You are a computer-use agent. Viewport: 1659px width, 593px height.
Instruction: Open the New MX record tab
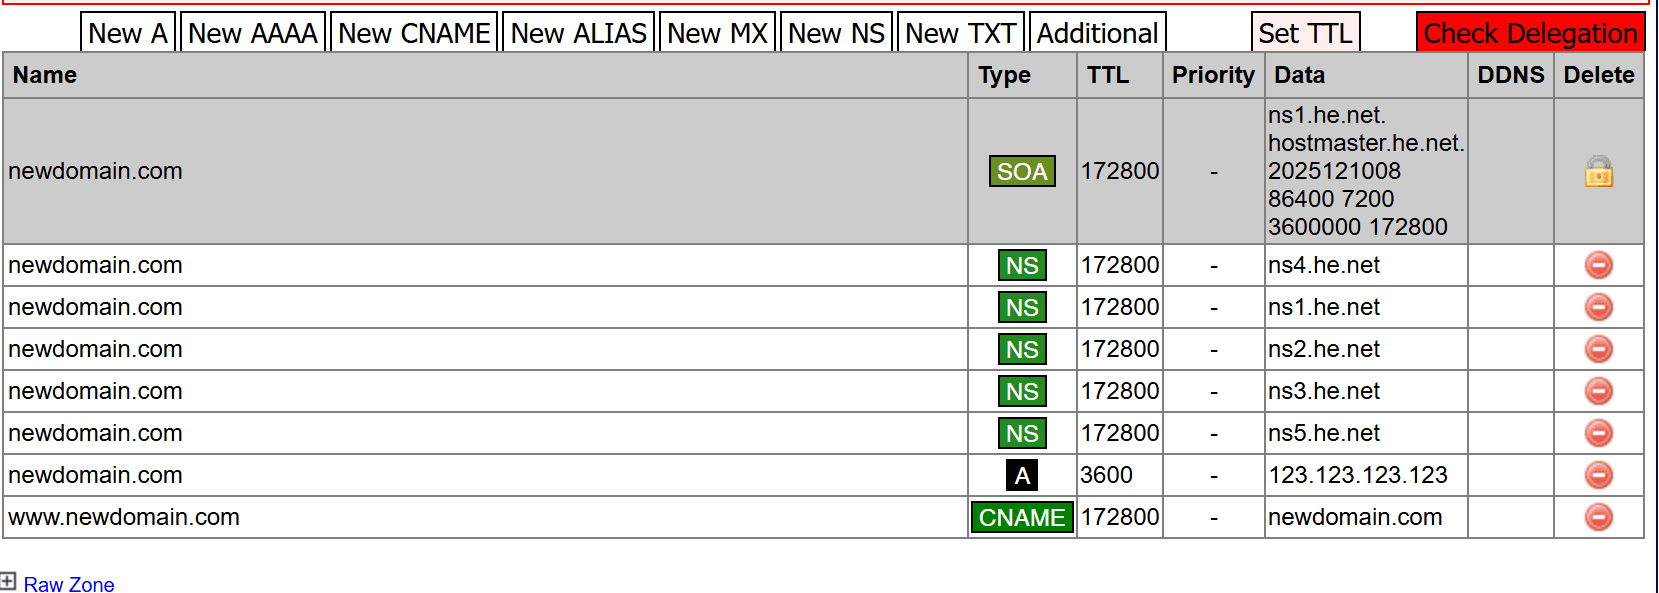tap(717, 33)
